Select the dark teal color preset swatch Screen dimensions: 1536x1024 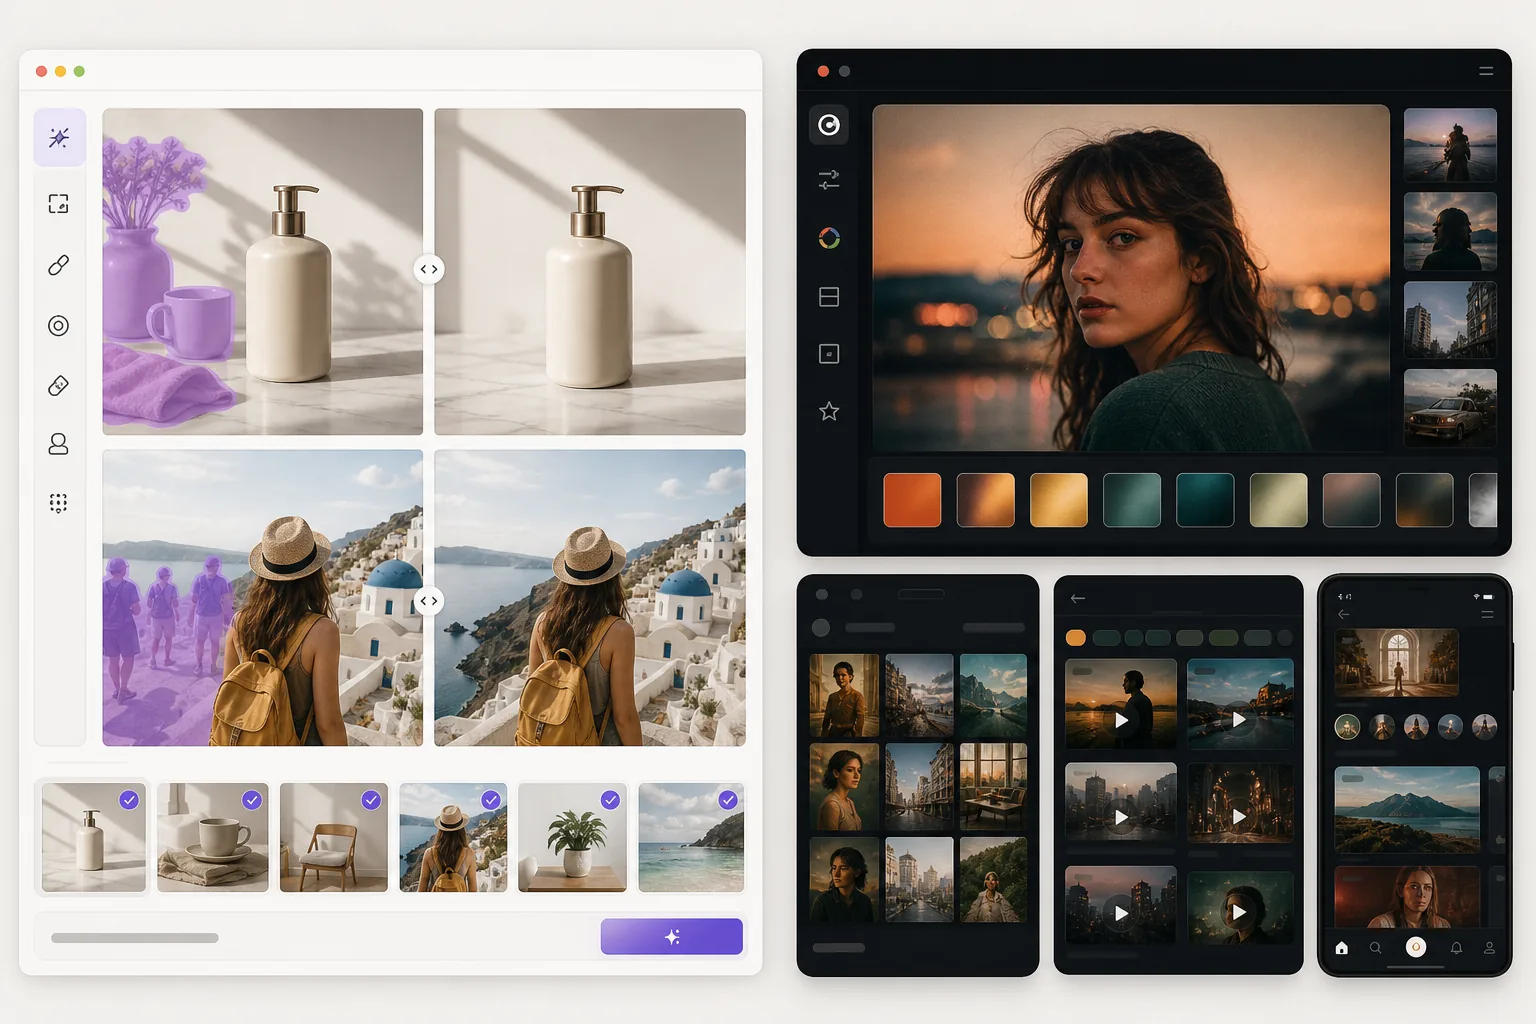pyautogui.click(x=1205, y=500)
